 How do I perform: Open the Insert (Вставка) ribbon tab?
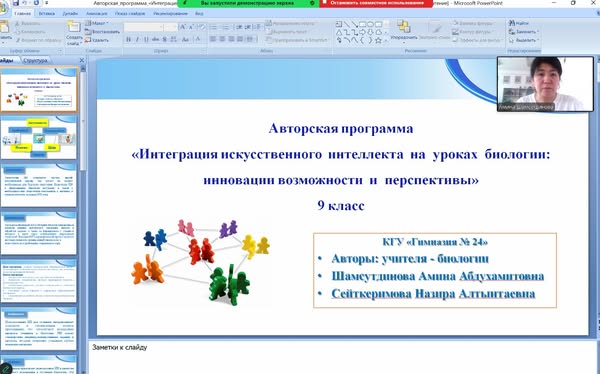47,13
